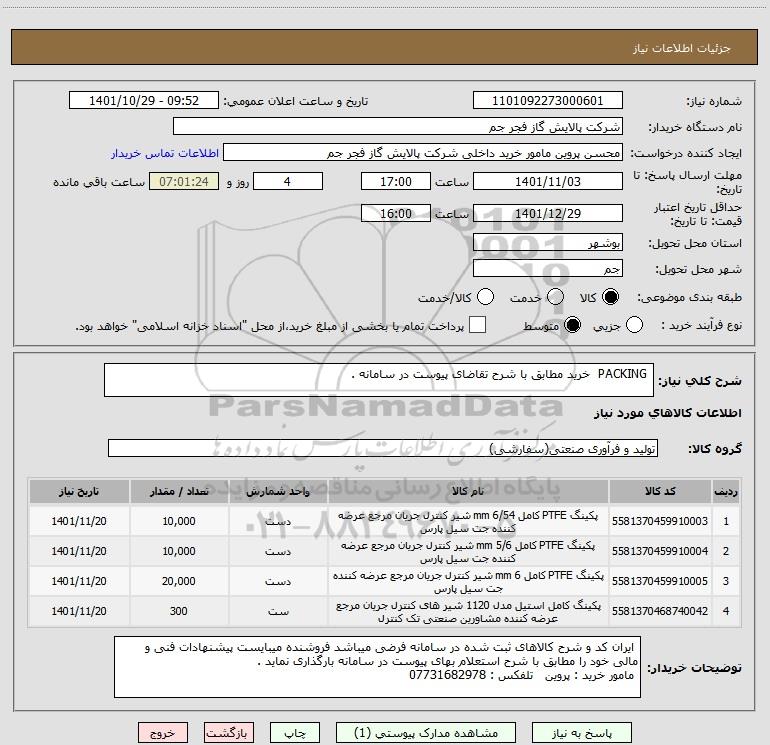Click the need date 1401/11/20 in row 4
Viewport: 770px width, 745px height.
[x=79, y=611]
